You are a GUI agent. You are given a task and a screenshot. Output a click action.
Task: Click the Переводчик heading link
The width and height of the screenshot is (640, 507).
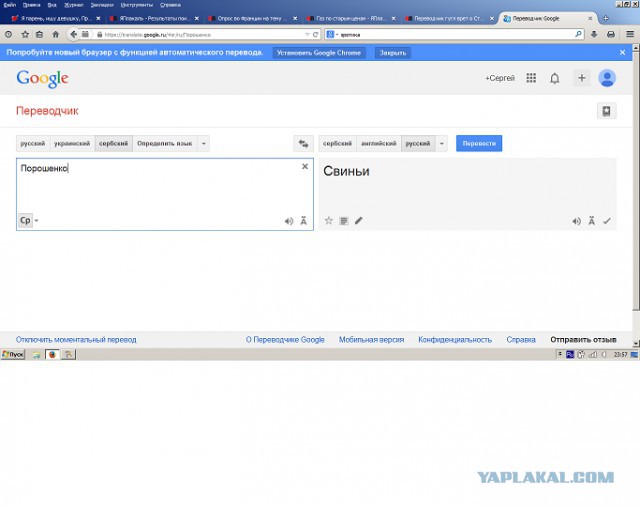pyautogui.click(x=47, y=111)
